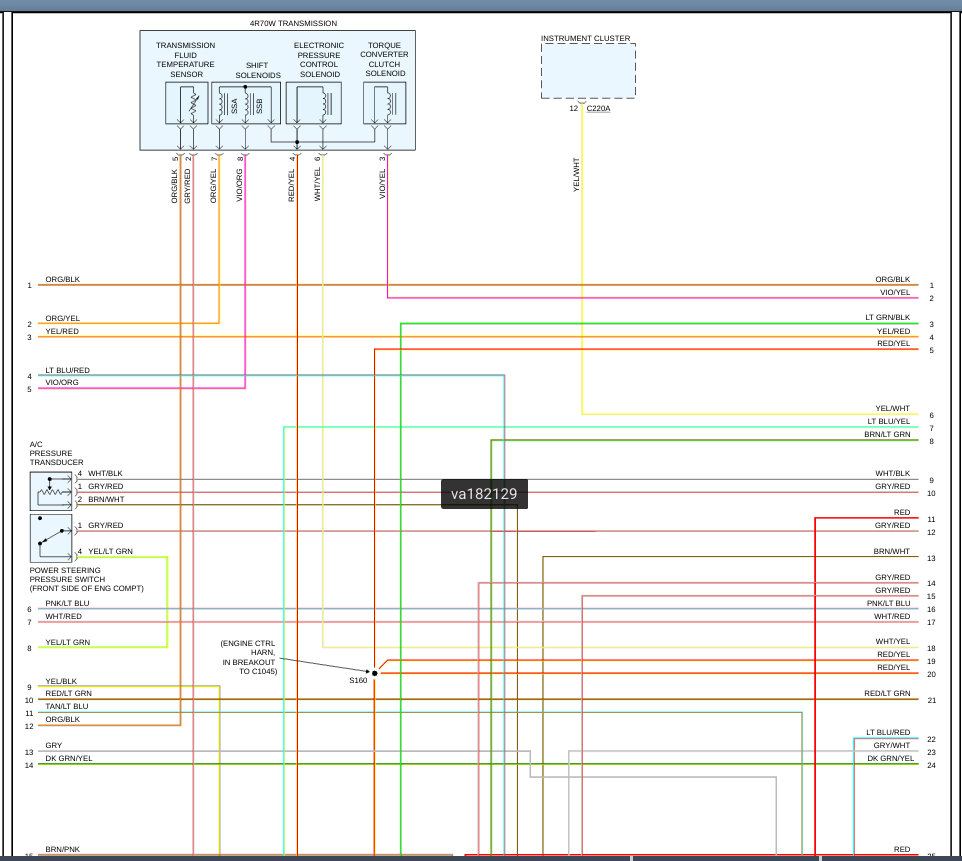Click the electronic pressure control solenoid symbol
The image size is (962, 861).
(314, 103)
